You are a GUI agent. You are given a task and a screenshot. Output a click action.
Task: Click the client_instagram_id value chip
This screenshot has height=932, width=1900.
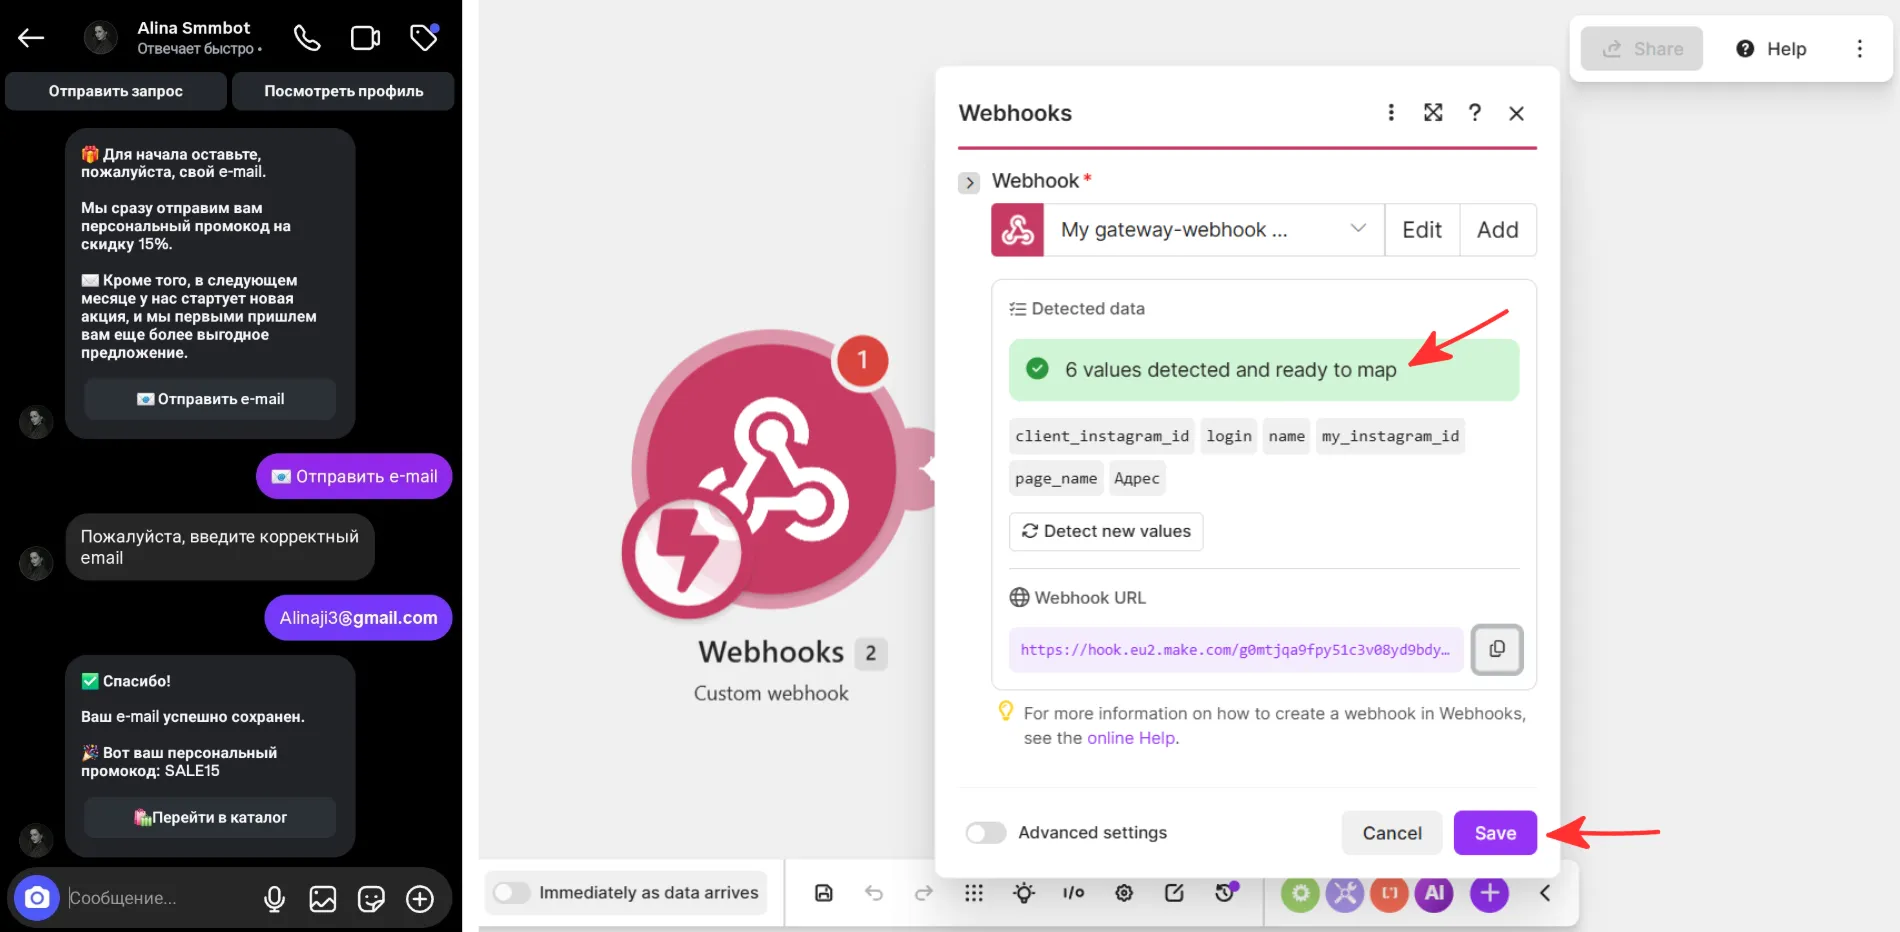pos(1102,436)
